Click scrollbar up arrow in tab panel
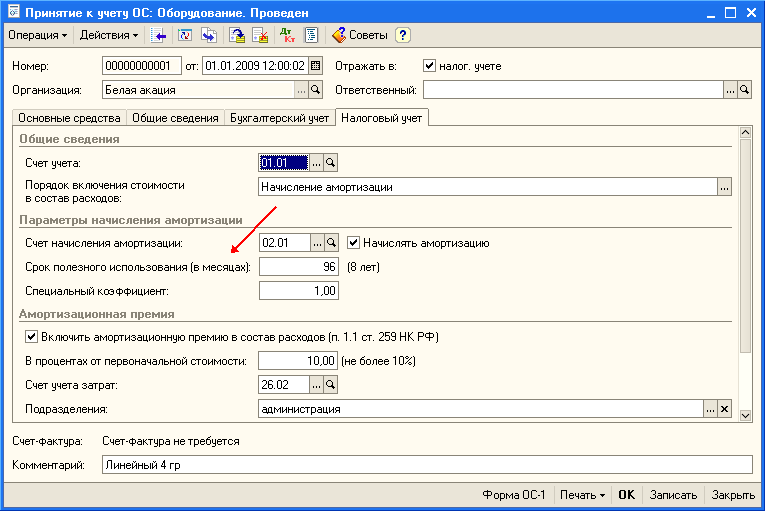The width and height of the screenshot is (765, 511). [x=745, y=132]
